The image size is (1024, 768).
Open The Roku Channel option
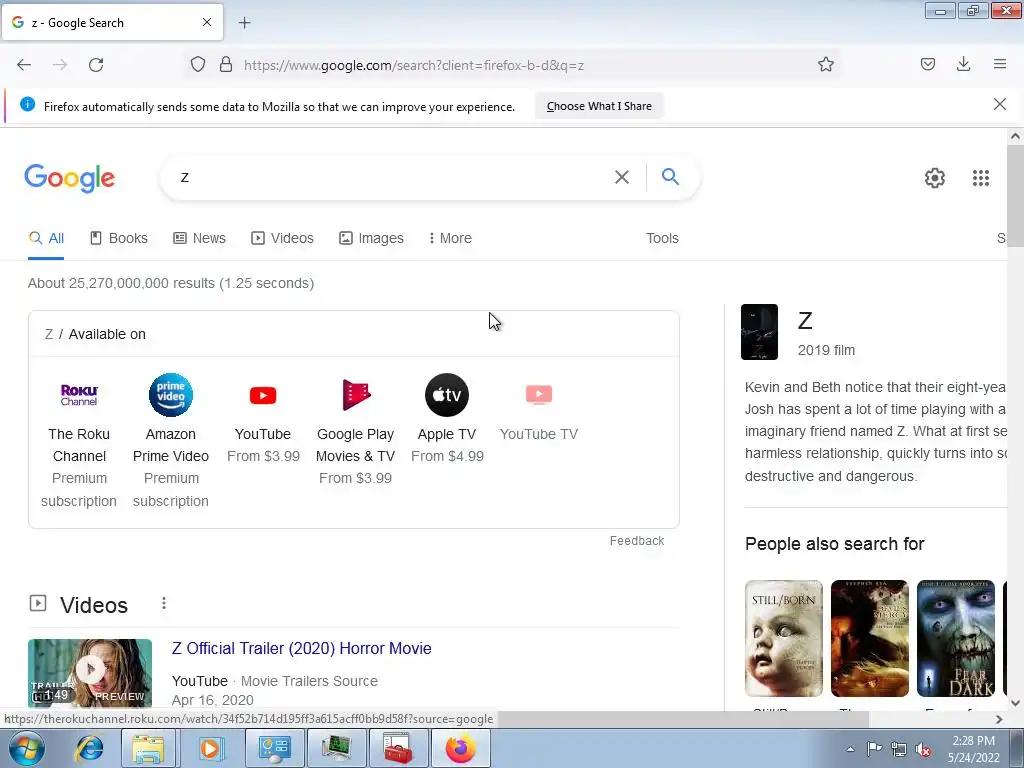coord(79,440)
